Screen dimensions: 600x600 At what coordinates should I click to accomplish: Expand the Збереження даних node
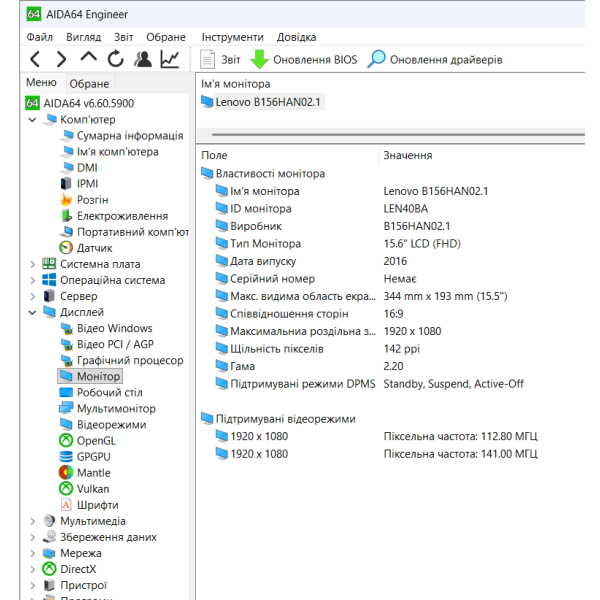click(x=33, y=537)
